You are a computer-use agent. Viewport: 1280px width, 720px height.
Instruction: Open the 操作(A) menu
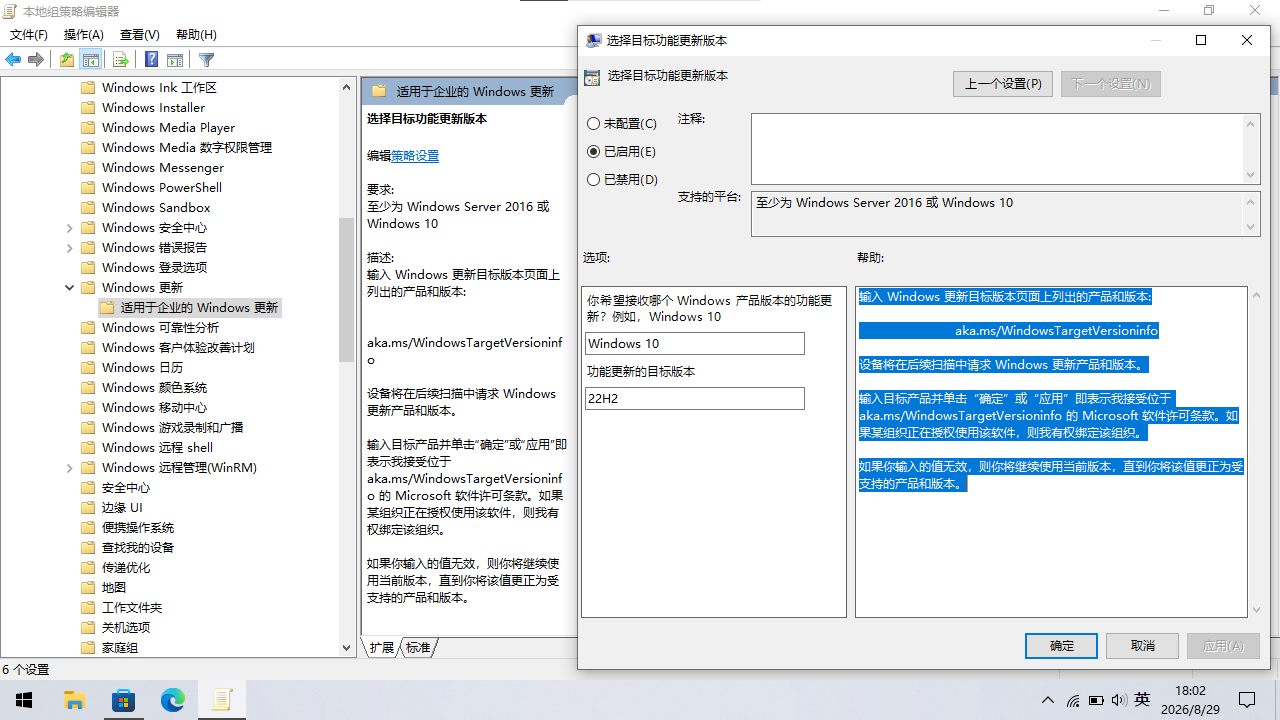click(x=84, y=35)
